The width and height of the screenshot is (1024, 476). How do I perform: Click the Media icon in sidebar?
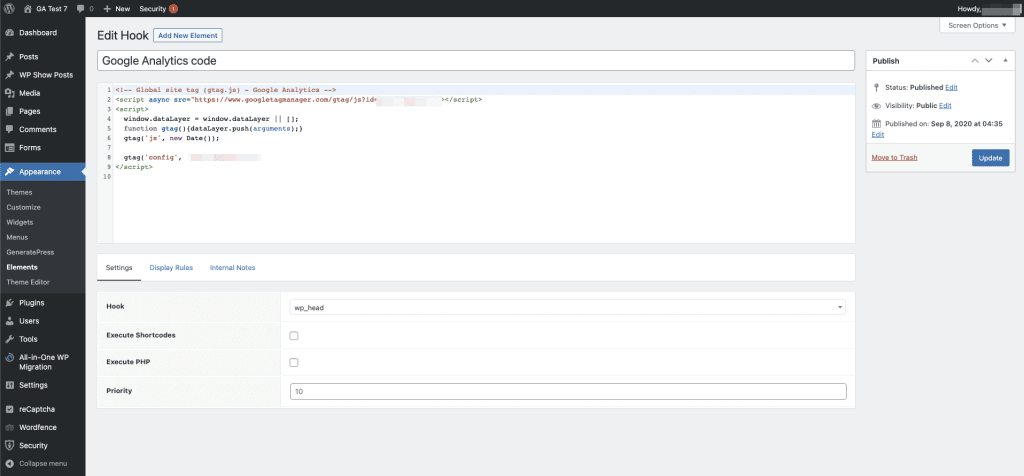click(x=10, y=93)
